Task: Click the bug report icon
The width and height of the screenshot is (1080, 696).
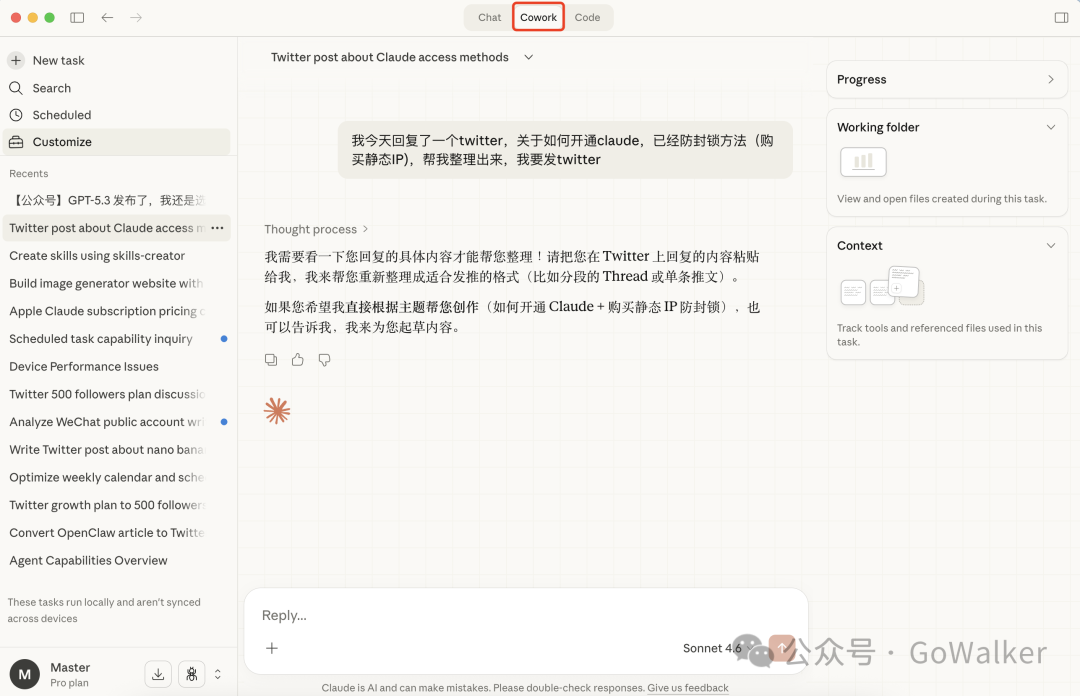Action: (191, 674)
